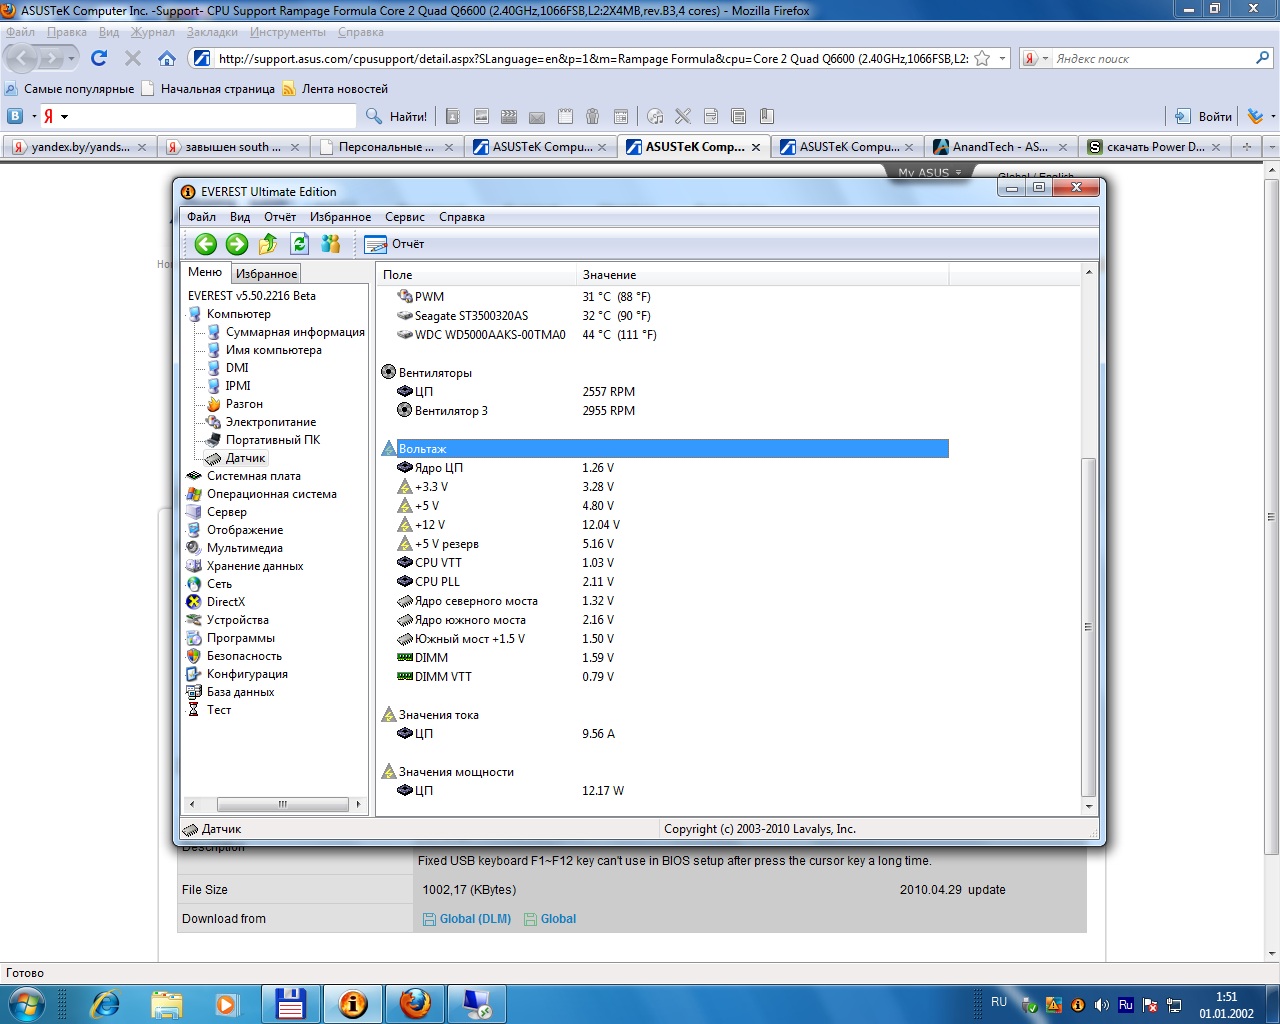This screenshot has width=1280, height=1024.
Task: Open the address bar history dropdown arrow
Action: (x=1002, y=58)
